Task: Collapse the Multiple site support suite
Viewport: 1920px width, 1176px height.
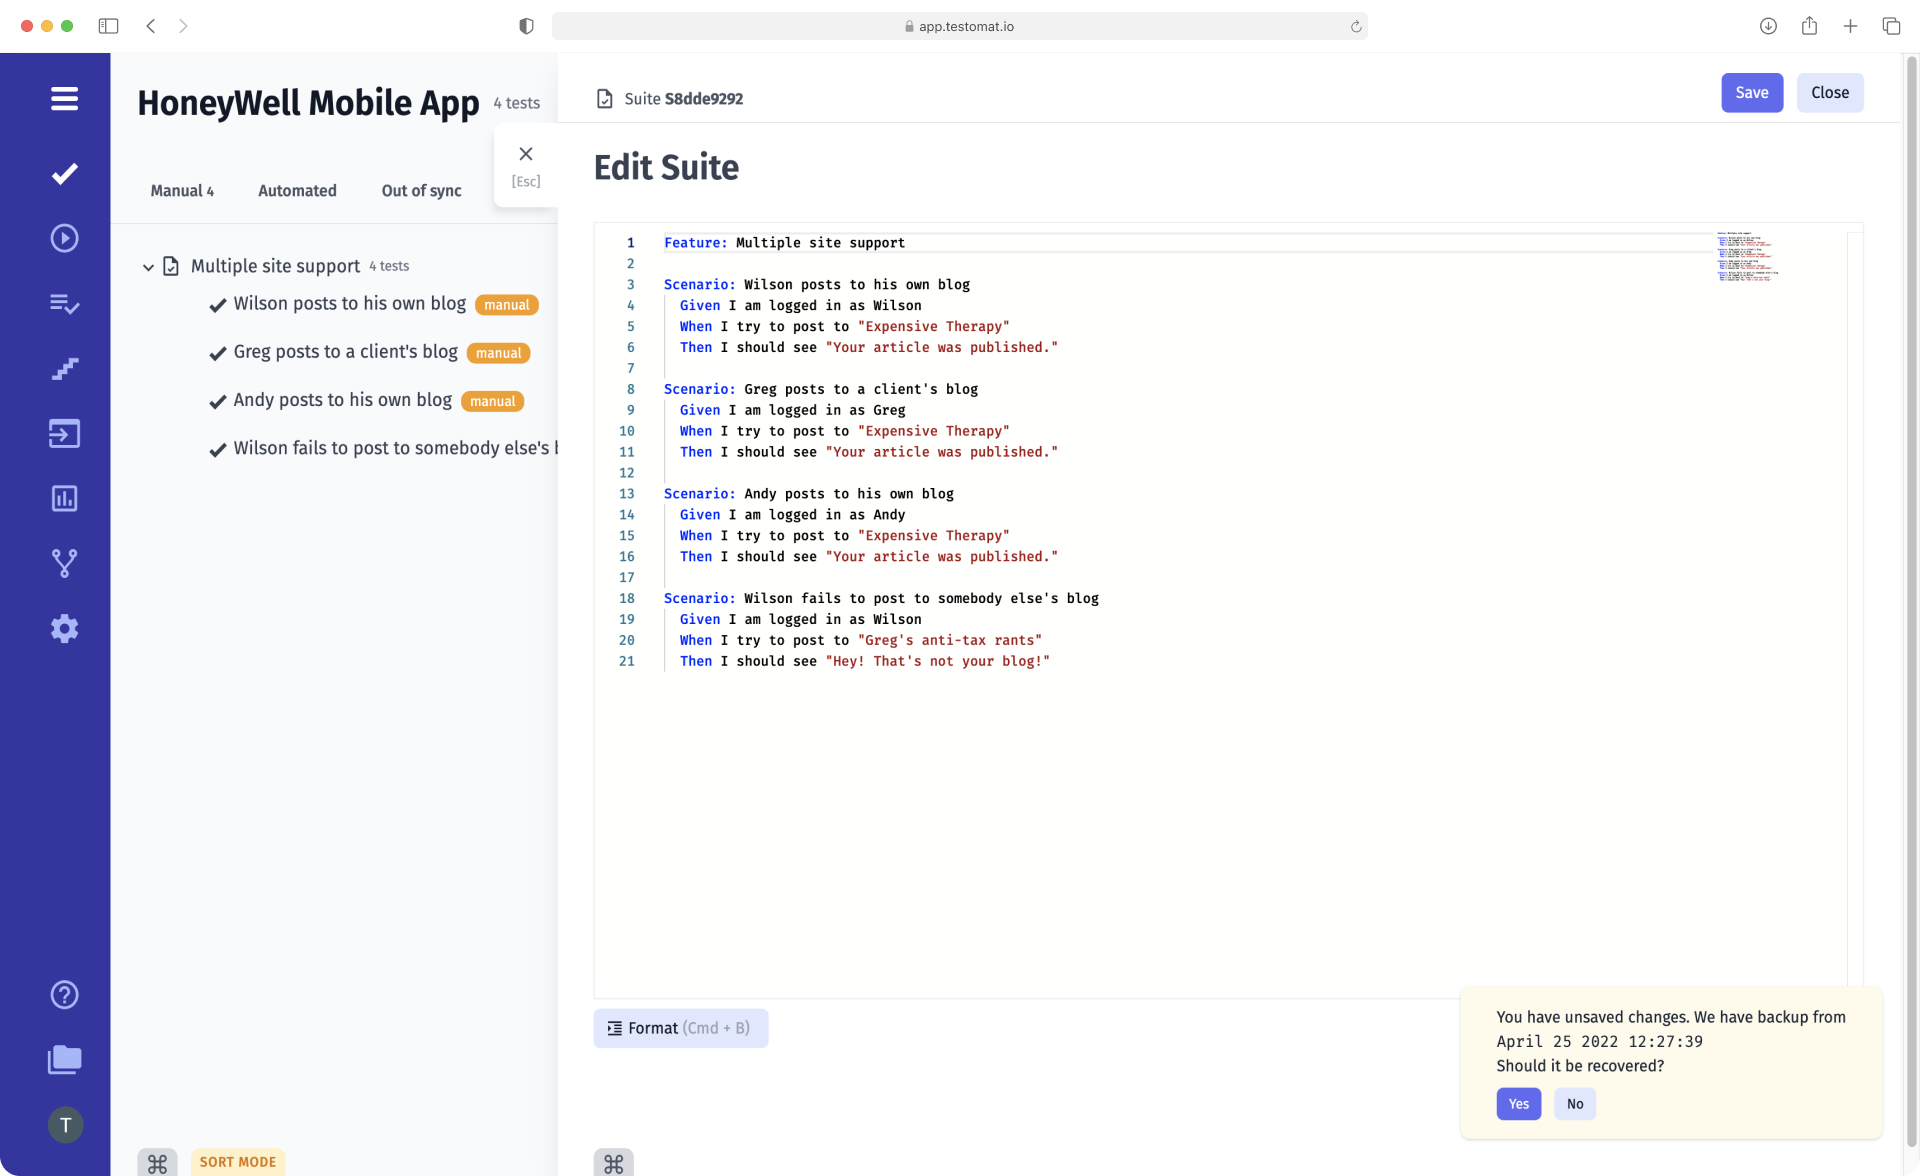Action: pos(147,266)
